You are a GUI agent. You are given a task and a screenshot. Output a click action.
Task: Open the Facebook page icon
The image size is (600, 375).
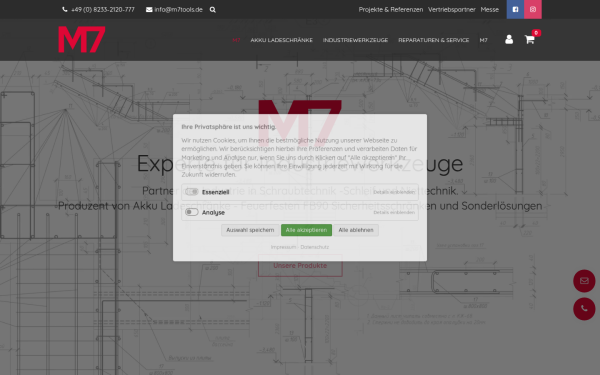pos(515,9)
